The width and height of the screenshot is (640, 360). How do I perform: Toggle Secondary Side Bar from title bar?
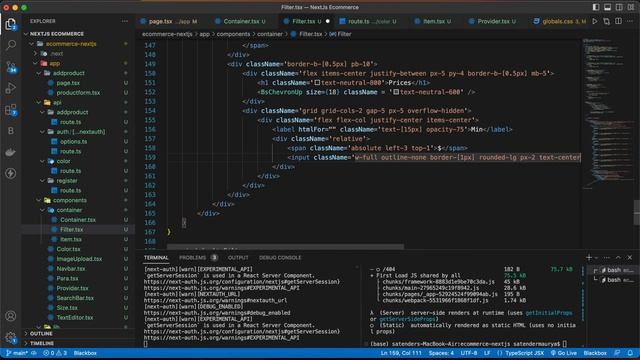(619, 7)
